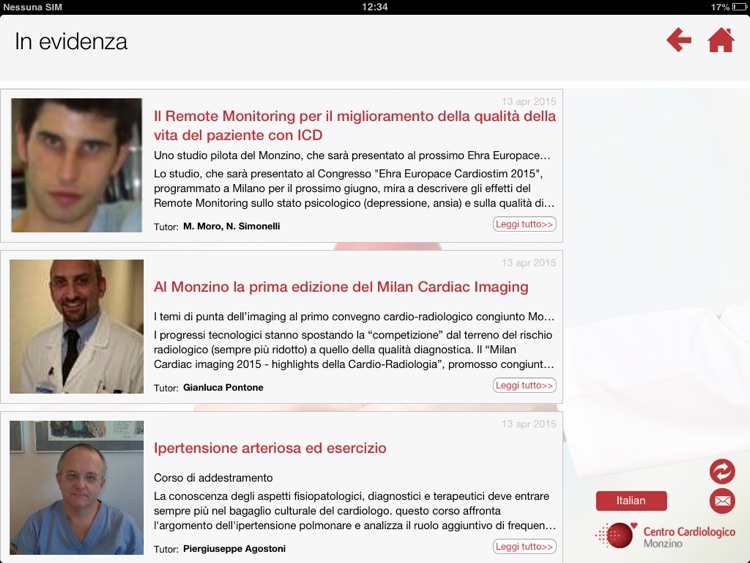Open Al Monzino la prima edizione headline
750x563 pixels.
click(341, 287)
